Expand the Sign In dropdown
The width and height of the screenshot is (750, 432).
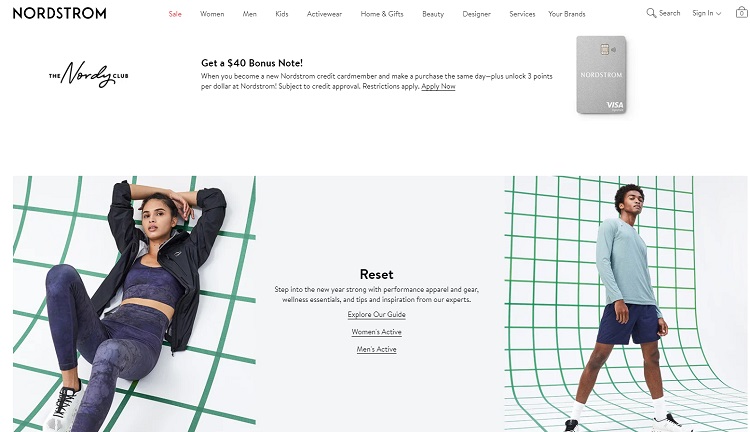[x=706, y=13]
